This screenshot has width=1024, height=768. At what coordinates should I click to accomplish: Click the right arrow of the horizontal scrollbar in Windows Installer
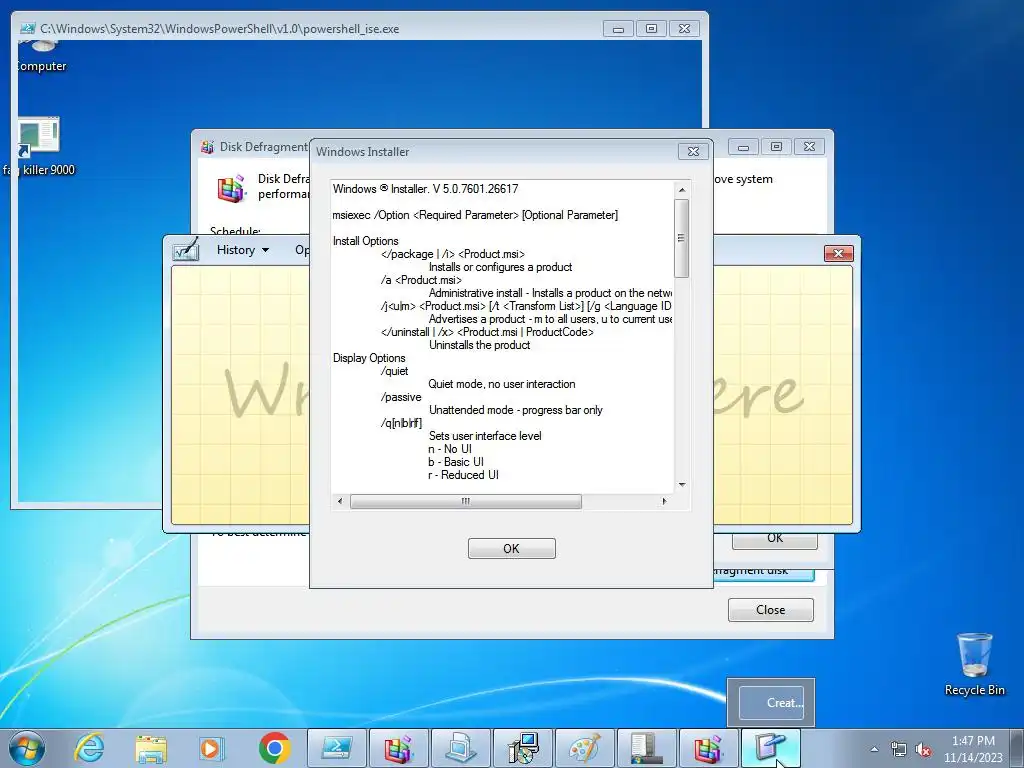(x=664, y=502)
